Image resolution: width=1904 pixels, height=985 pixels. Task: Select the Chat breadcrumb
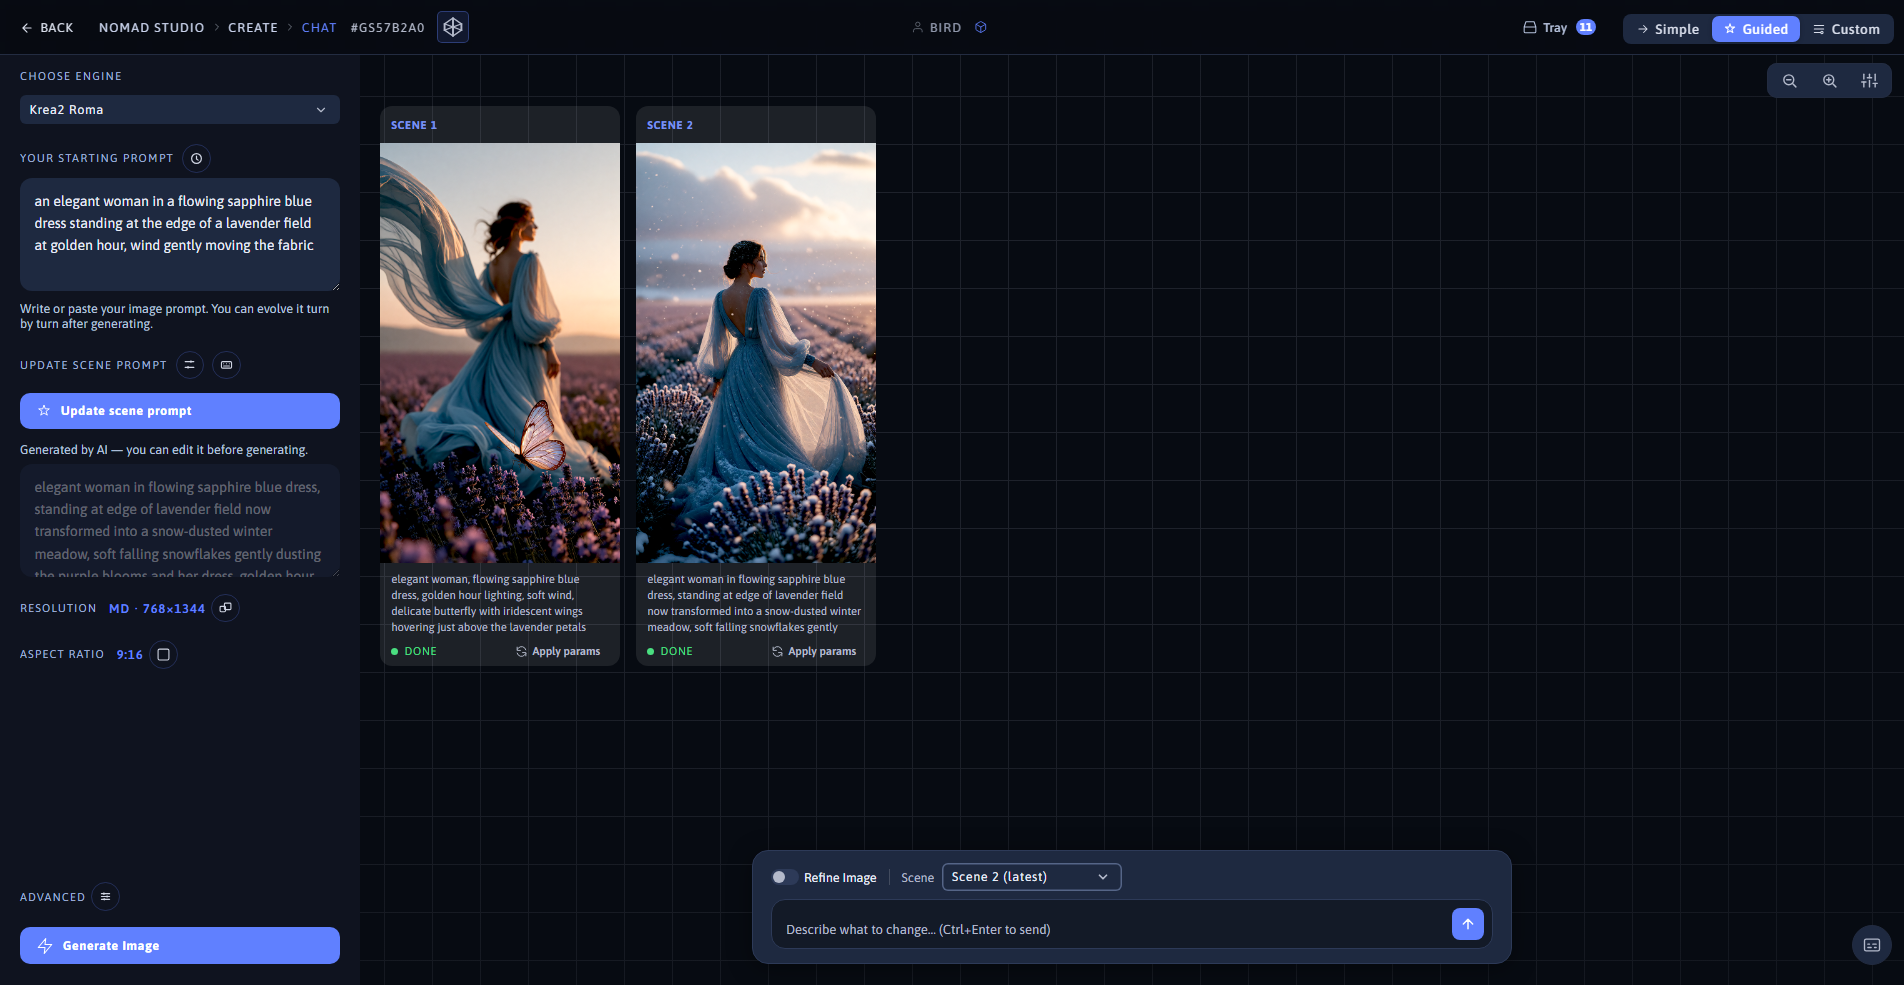pyautogui.click(x=319, y=27)
